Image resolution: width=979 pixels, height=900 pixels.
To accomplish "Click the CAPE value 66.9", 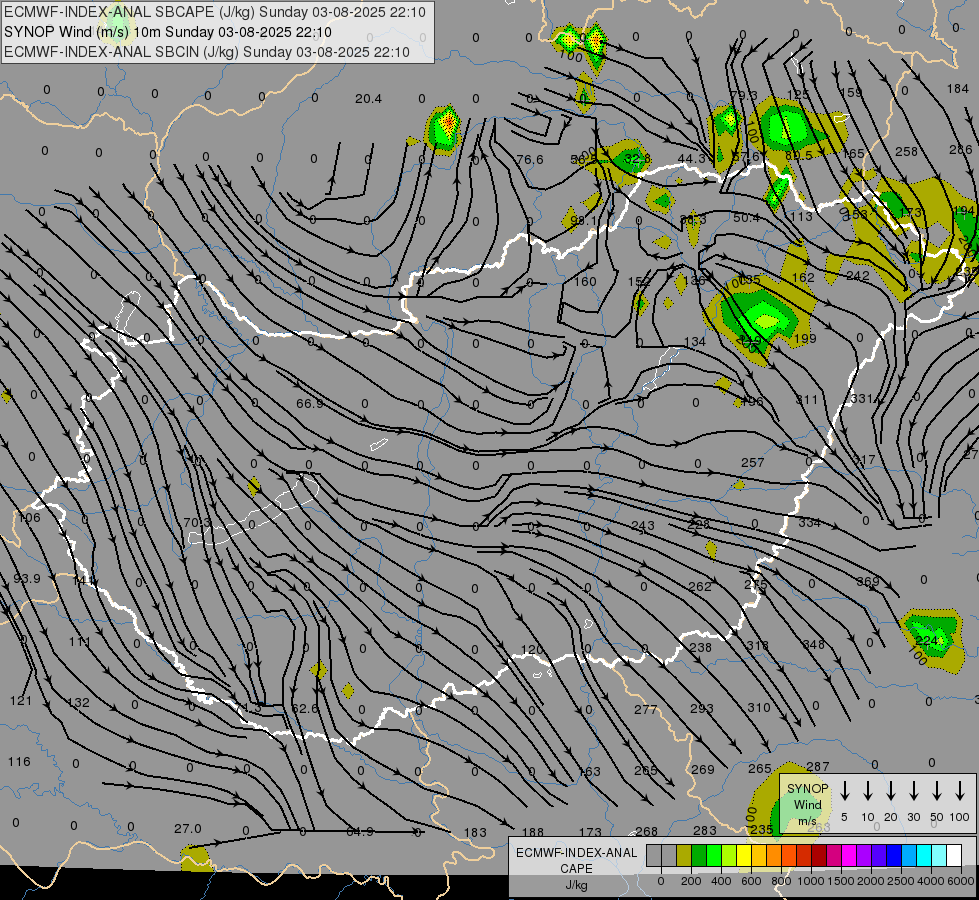I will (310, 403).
